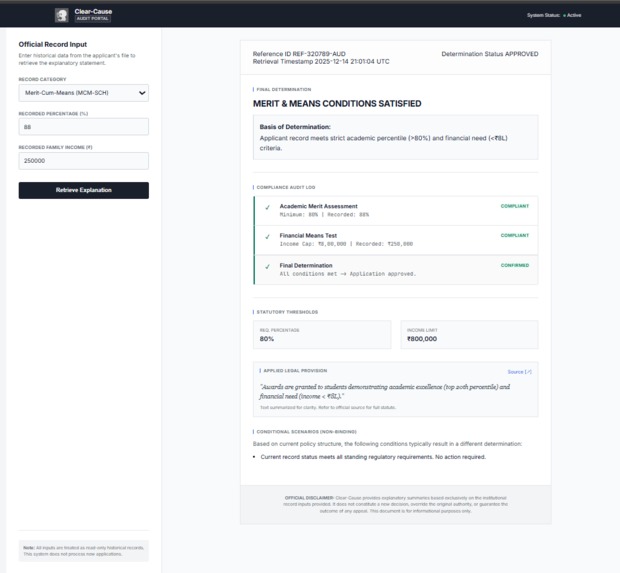Click the Clear-Cause logo icon
This screenshot has height=573, width=620.
62,15
